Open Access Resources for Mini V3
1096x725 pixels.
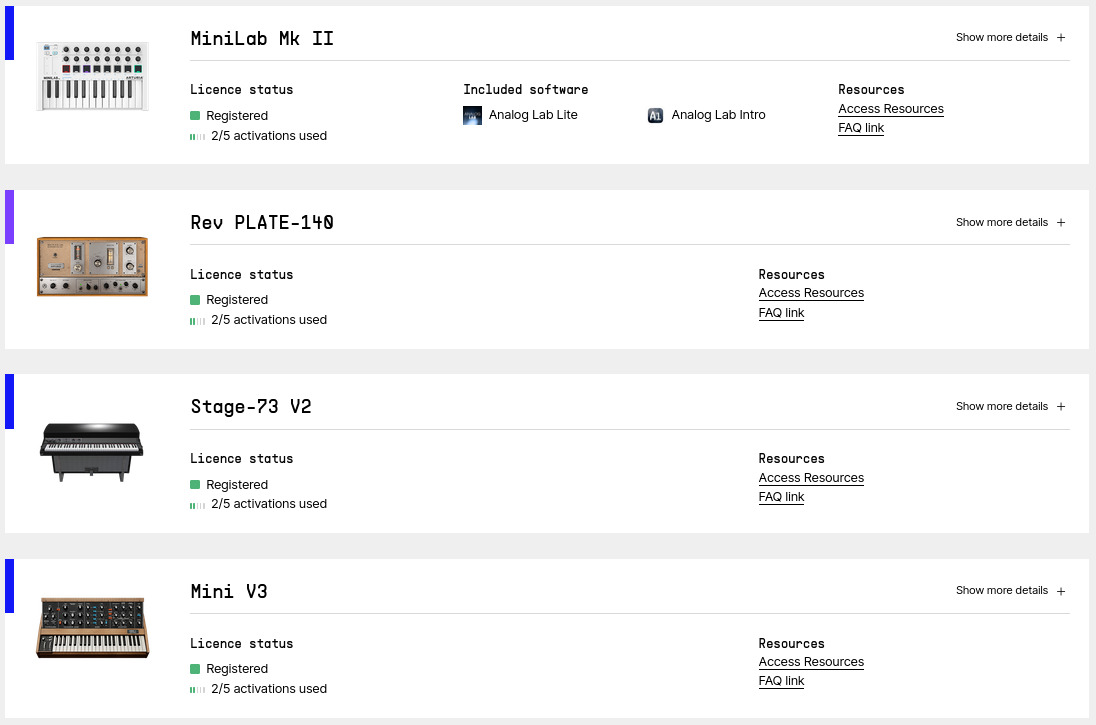click(811, 662)
